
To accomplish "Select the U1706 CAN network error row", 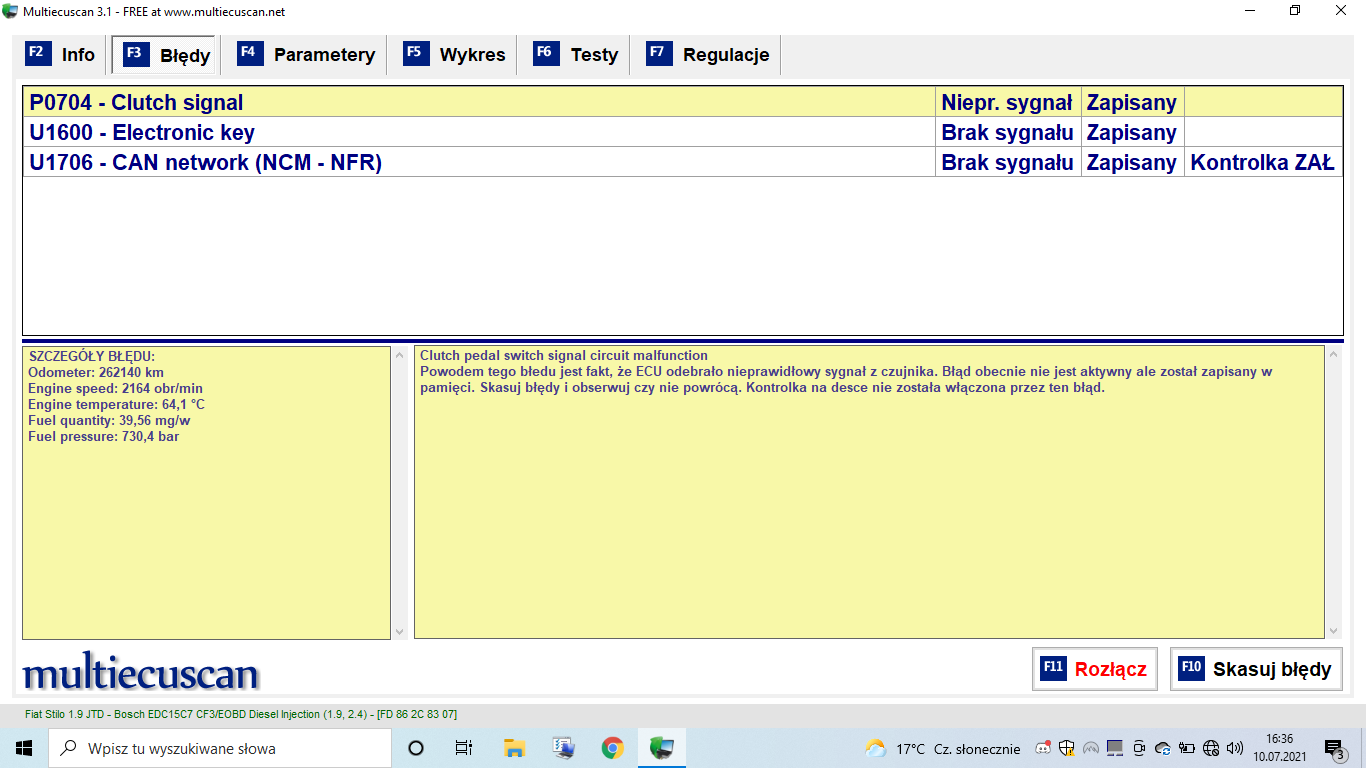I will tap(683, 162).
